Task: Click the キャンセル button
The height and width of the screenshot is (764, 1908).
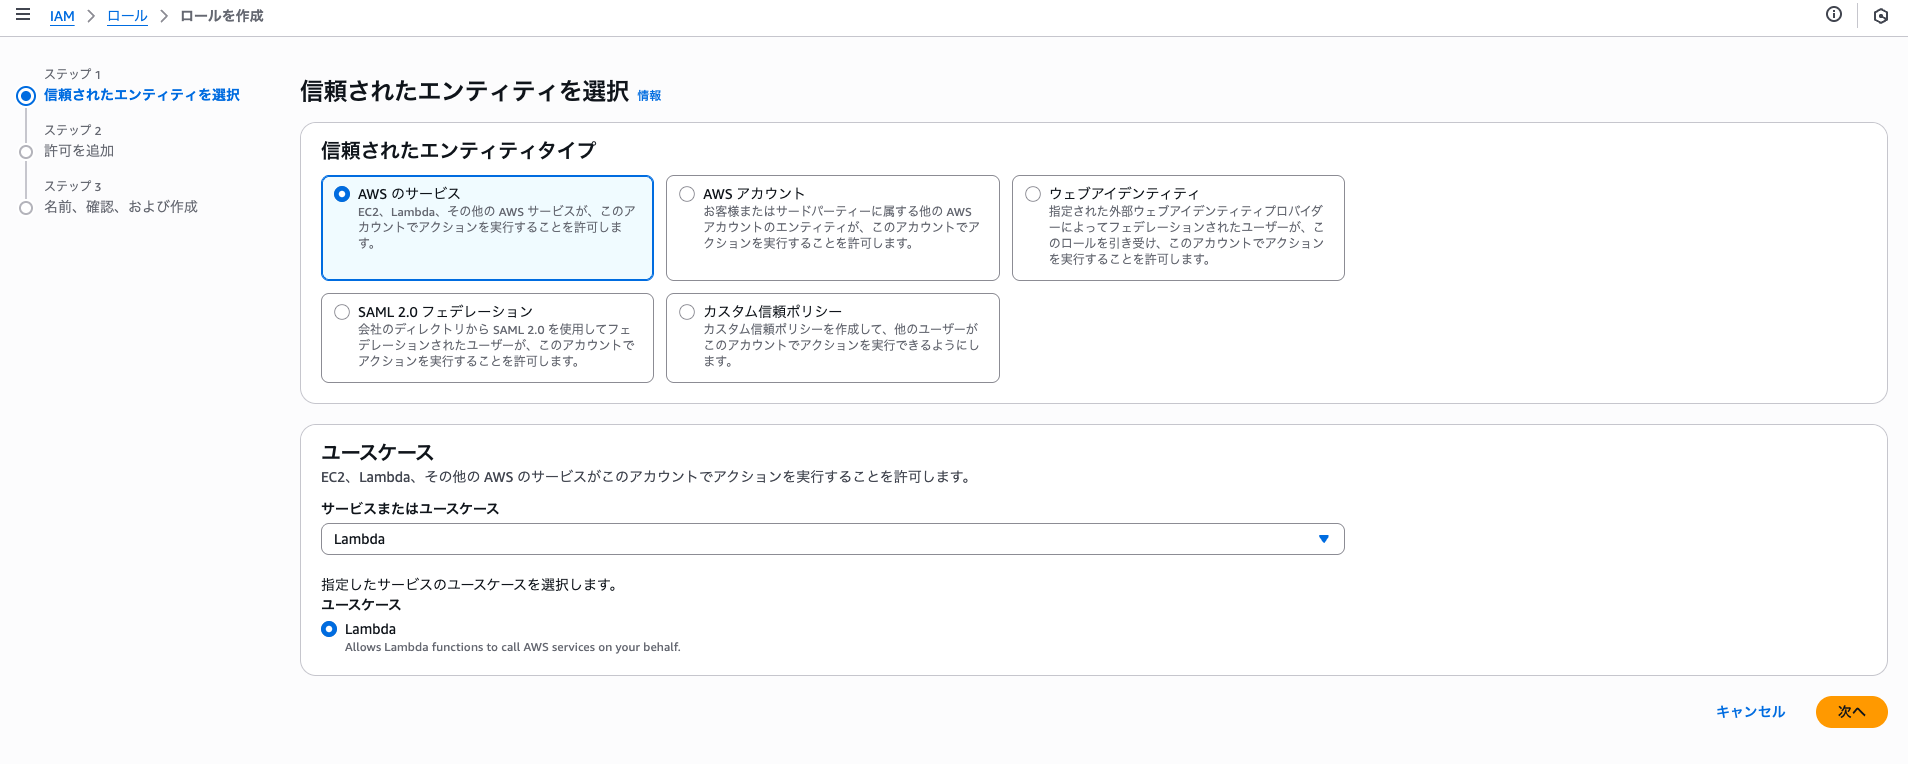Action: 1750,712
